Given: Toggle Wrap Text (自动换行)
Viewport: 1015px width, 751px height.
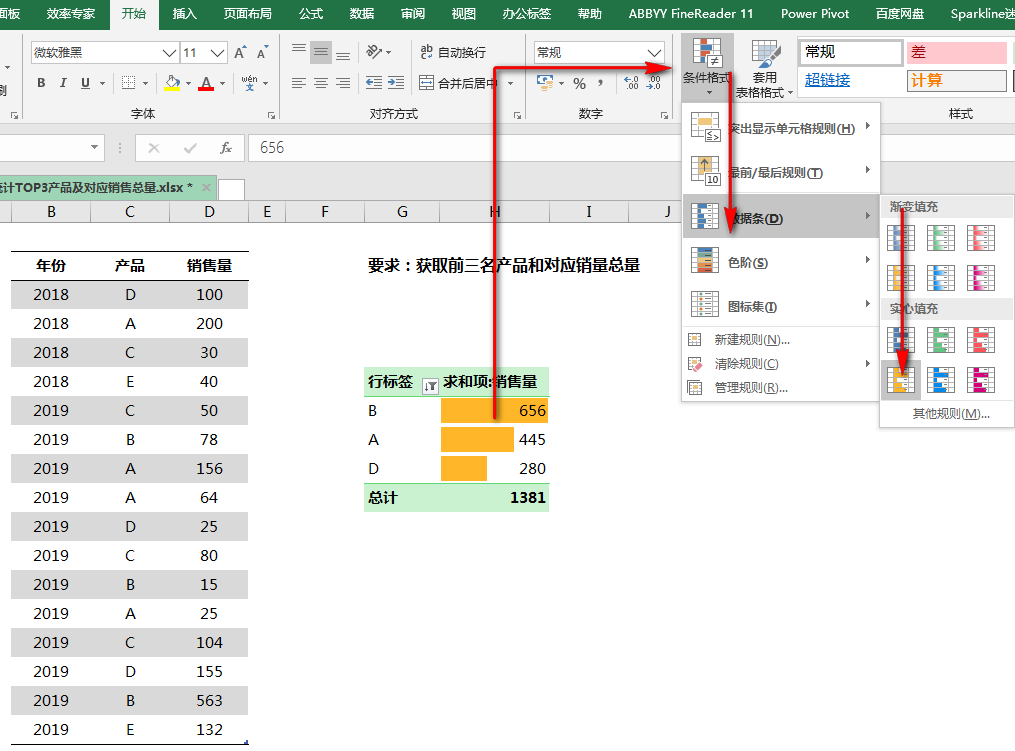Looking at the screenshot, I should (453, 52).
